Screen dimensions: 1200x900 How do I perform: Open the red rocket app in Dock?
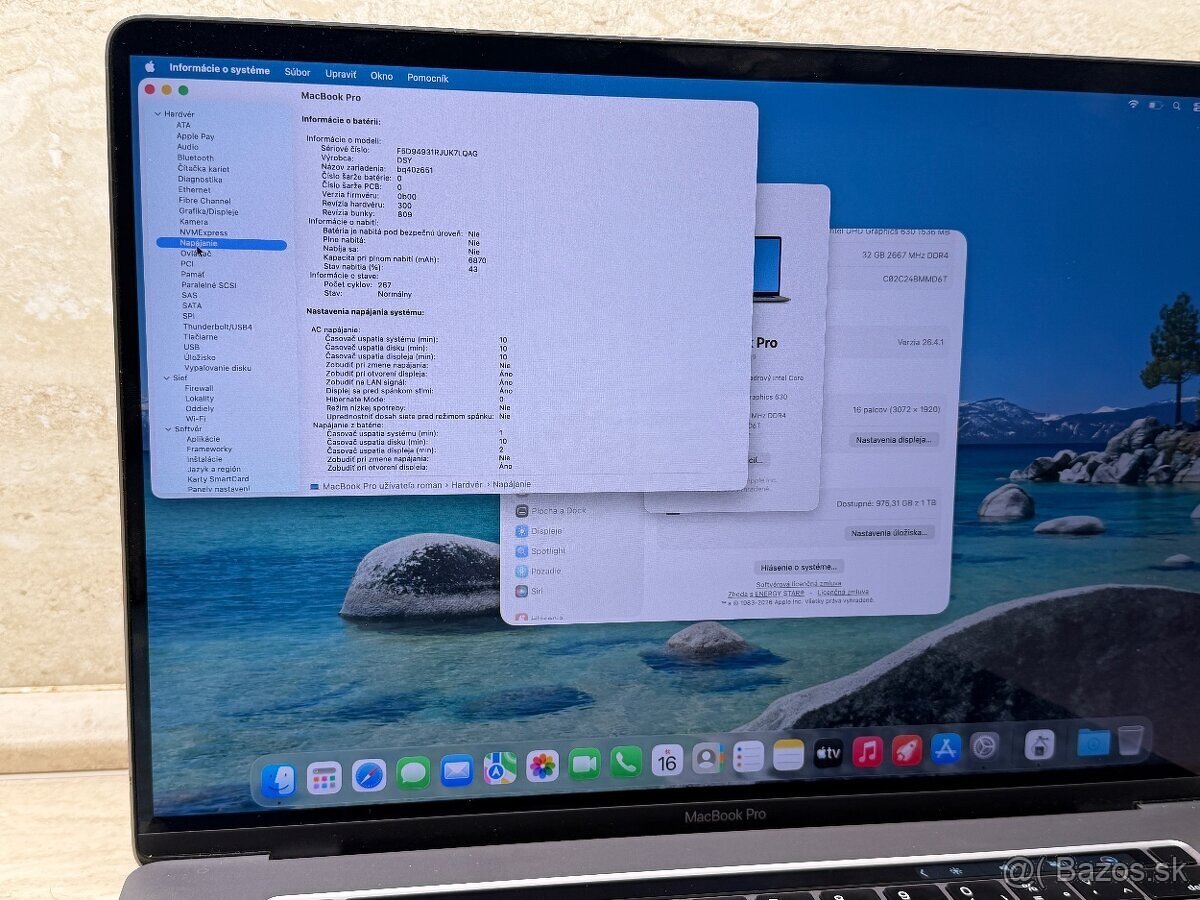click(907, 749)
